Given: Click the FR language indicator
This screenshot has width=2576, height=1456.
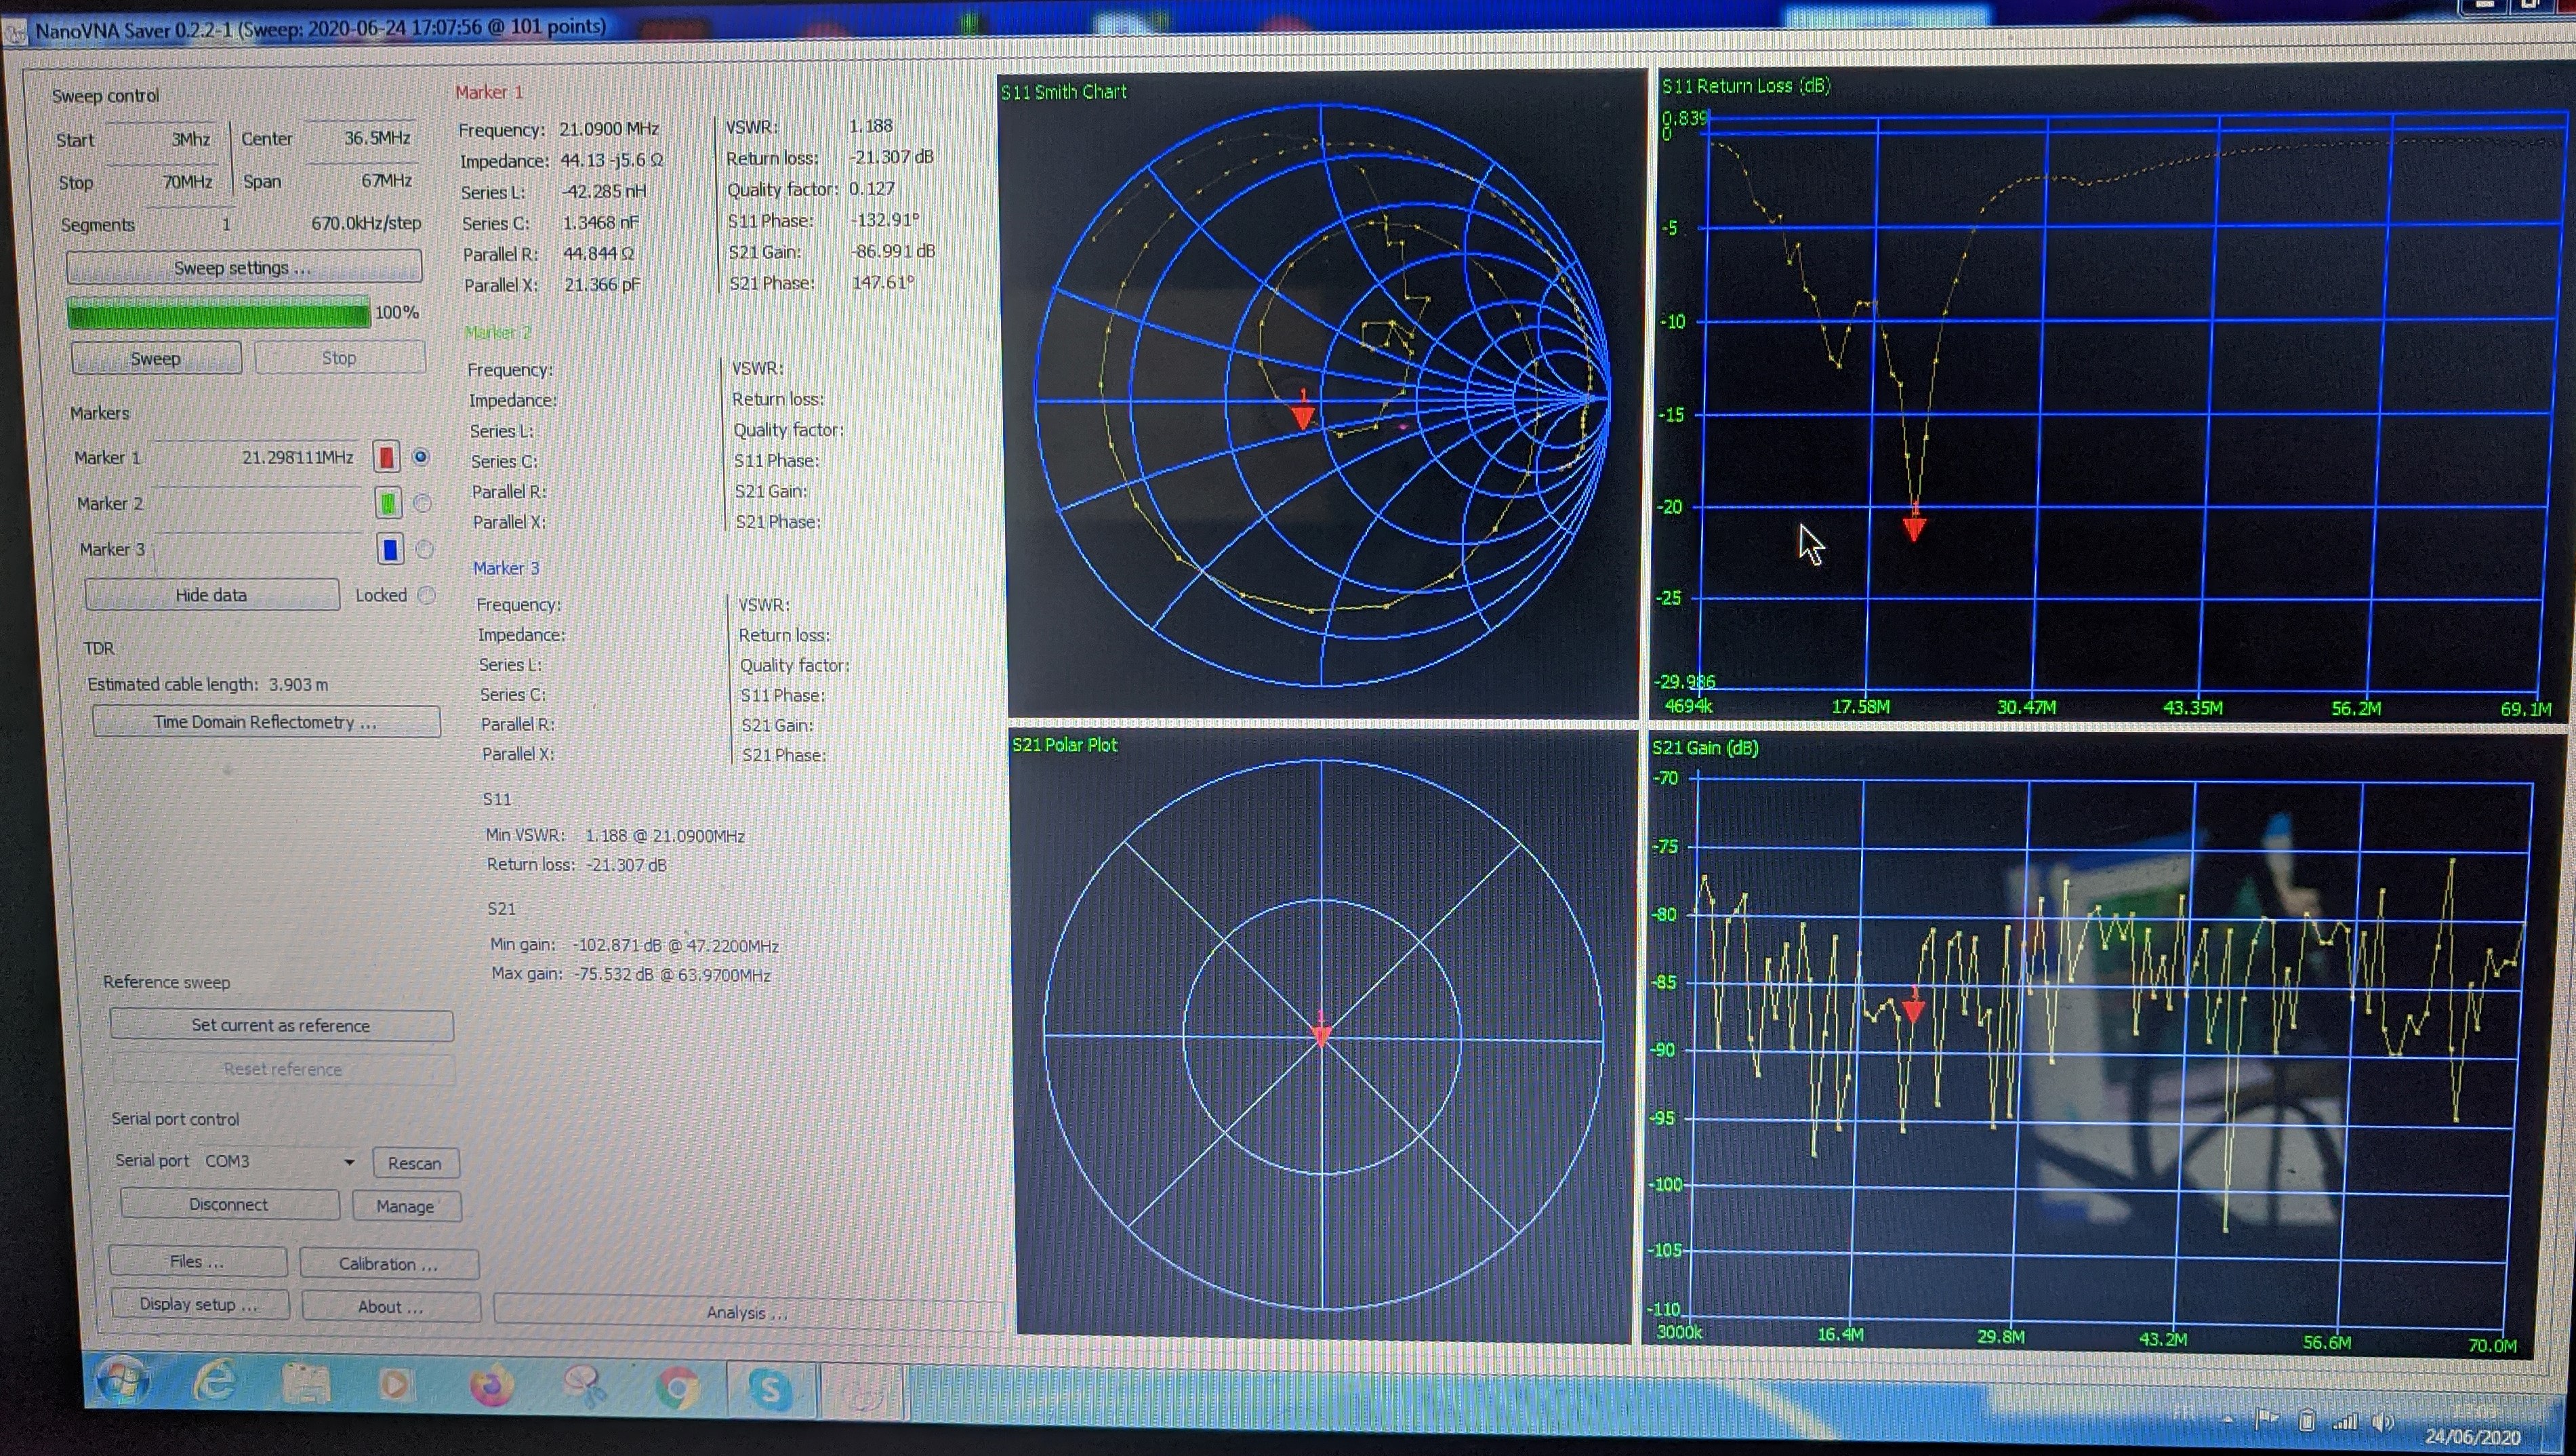Looking at the screenshot, I should (2183, 1414).
